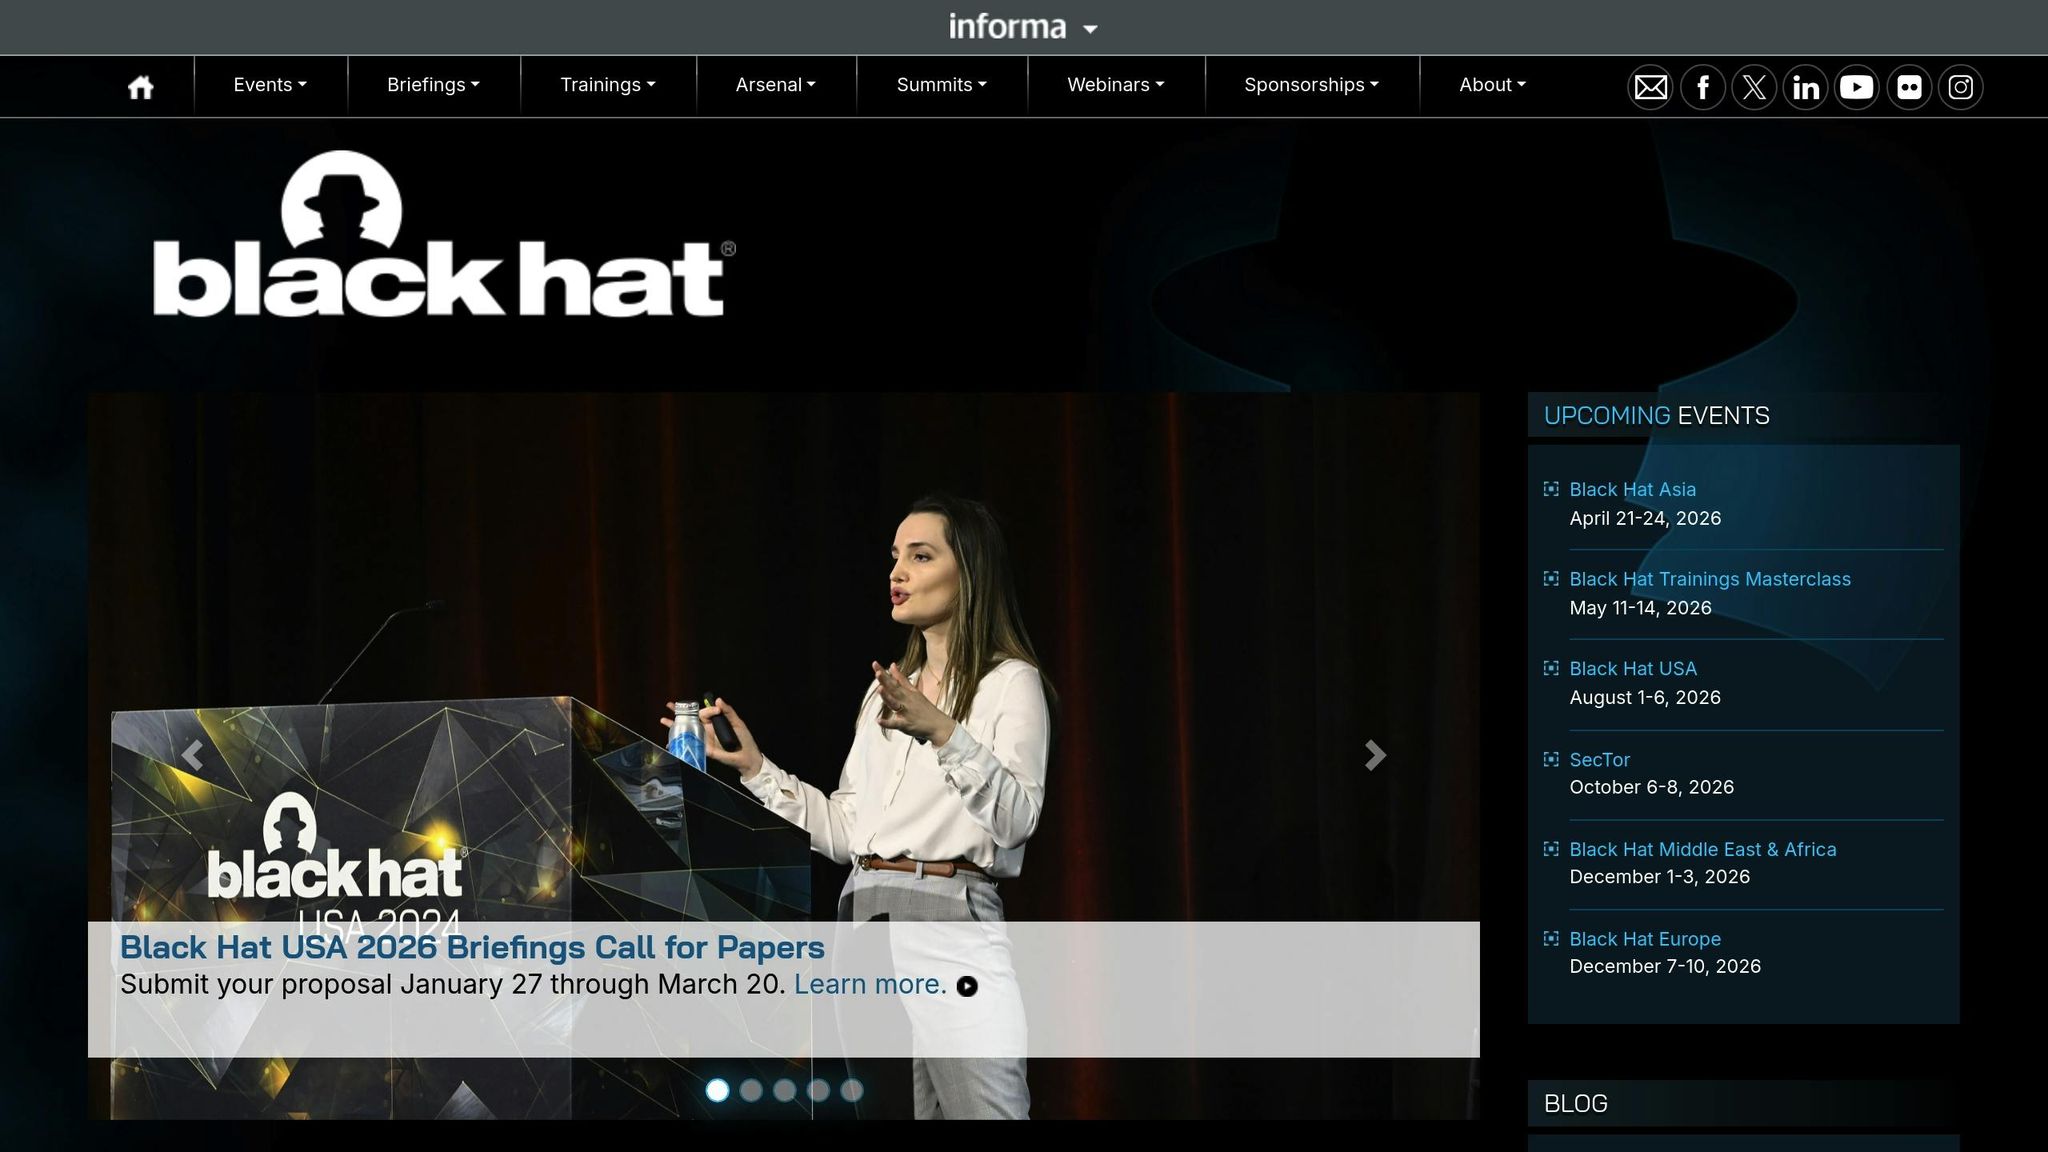
Task: Expand the Events dropdown menu
Action: point(268,85)
